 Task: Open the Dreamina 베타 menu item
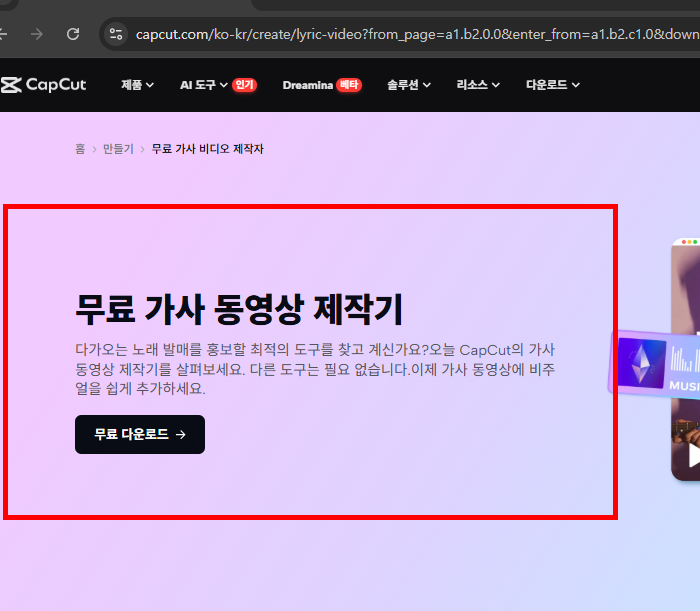tap(322, 85)
